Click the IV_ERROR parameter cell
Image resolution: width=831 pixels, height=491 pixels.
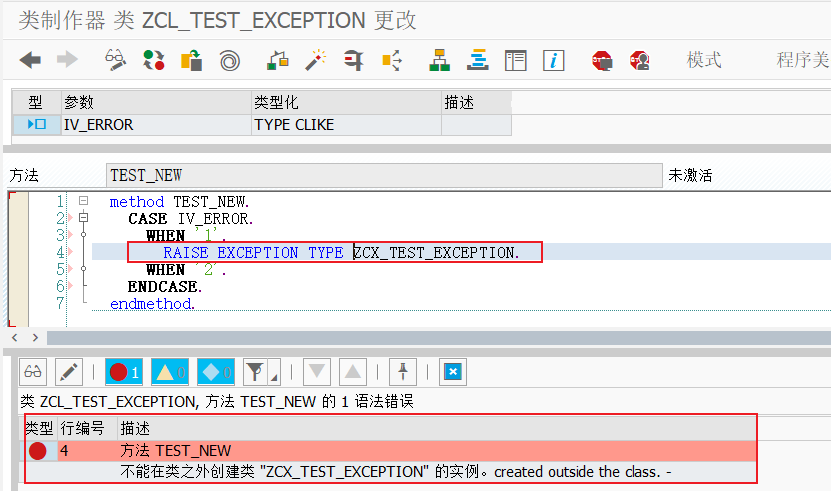click(x=156, y=125)
